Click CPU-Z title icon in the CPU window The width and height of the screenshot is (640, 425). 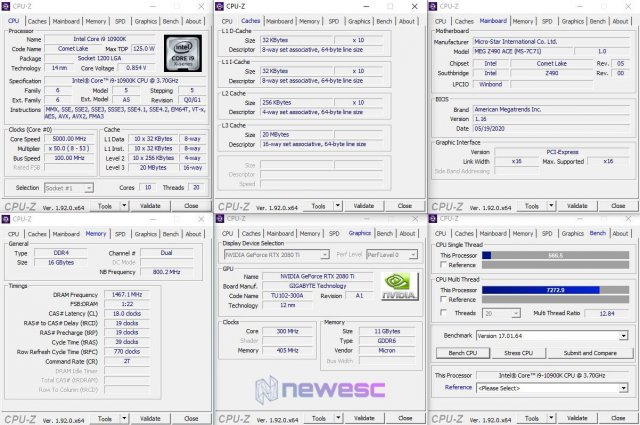7,6
